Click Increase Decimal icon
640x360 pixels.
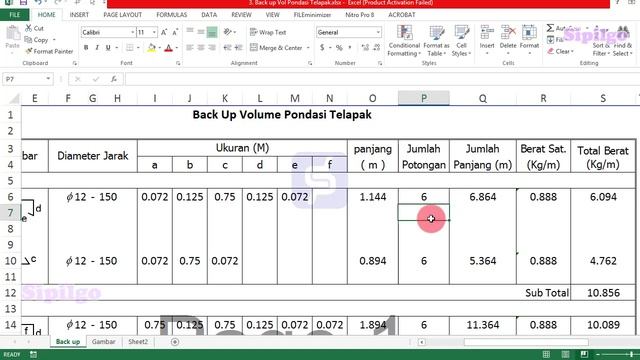pyautogui.click(x=365, y=48)
